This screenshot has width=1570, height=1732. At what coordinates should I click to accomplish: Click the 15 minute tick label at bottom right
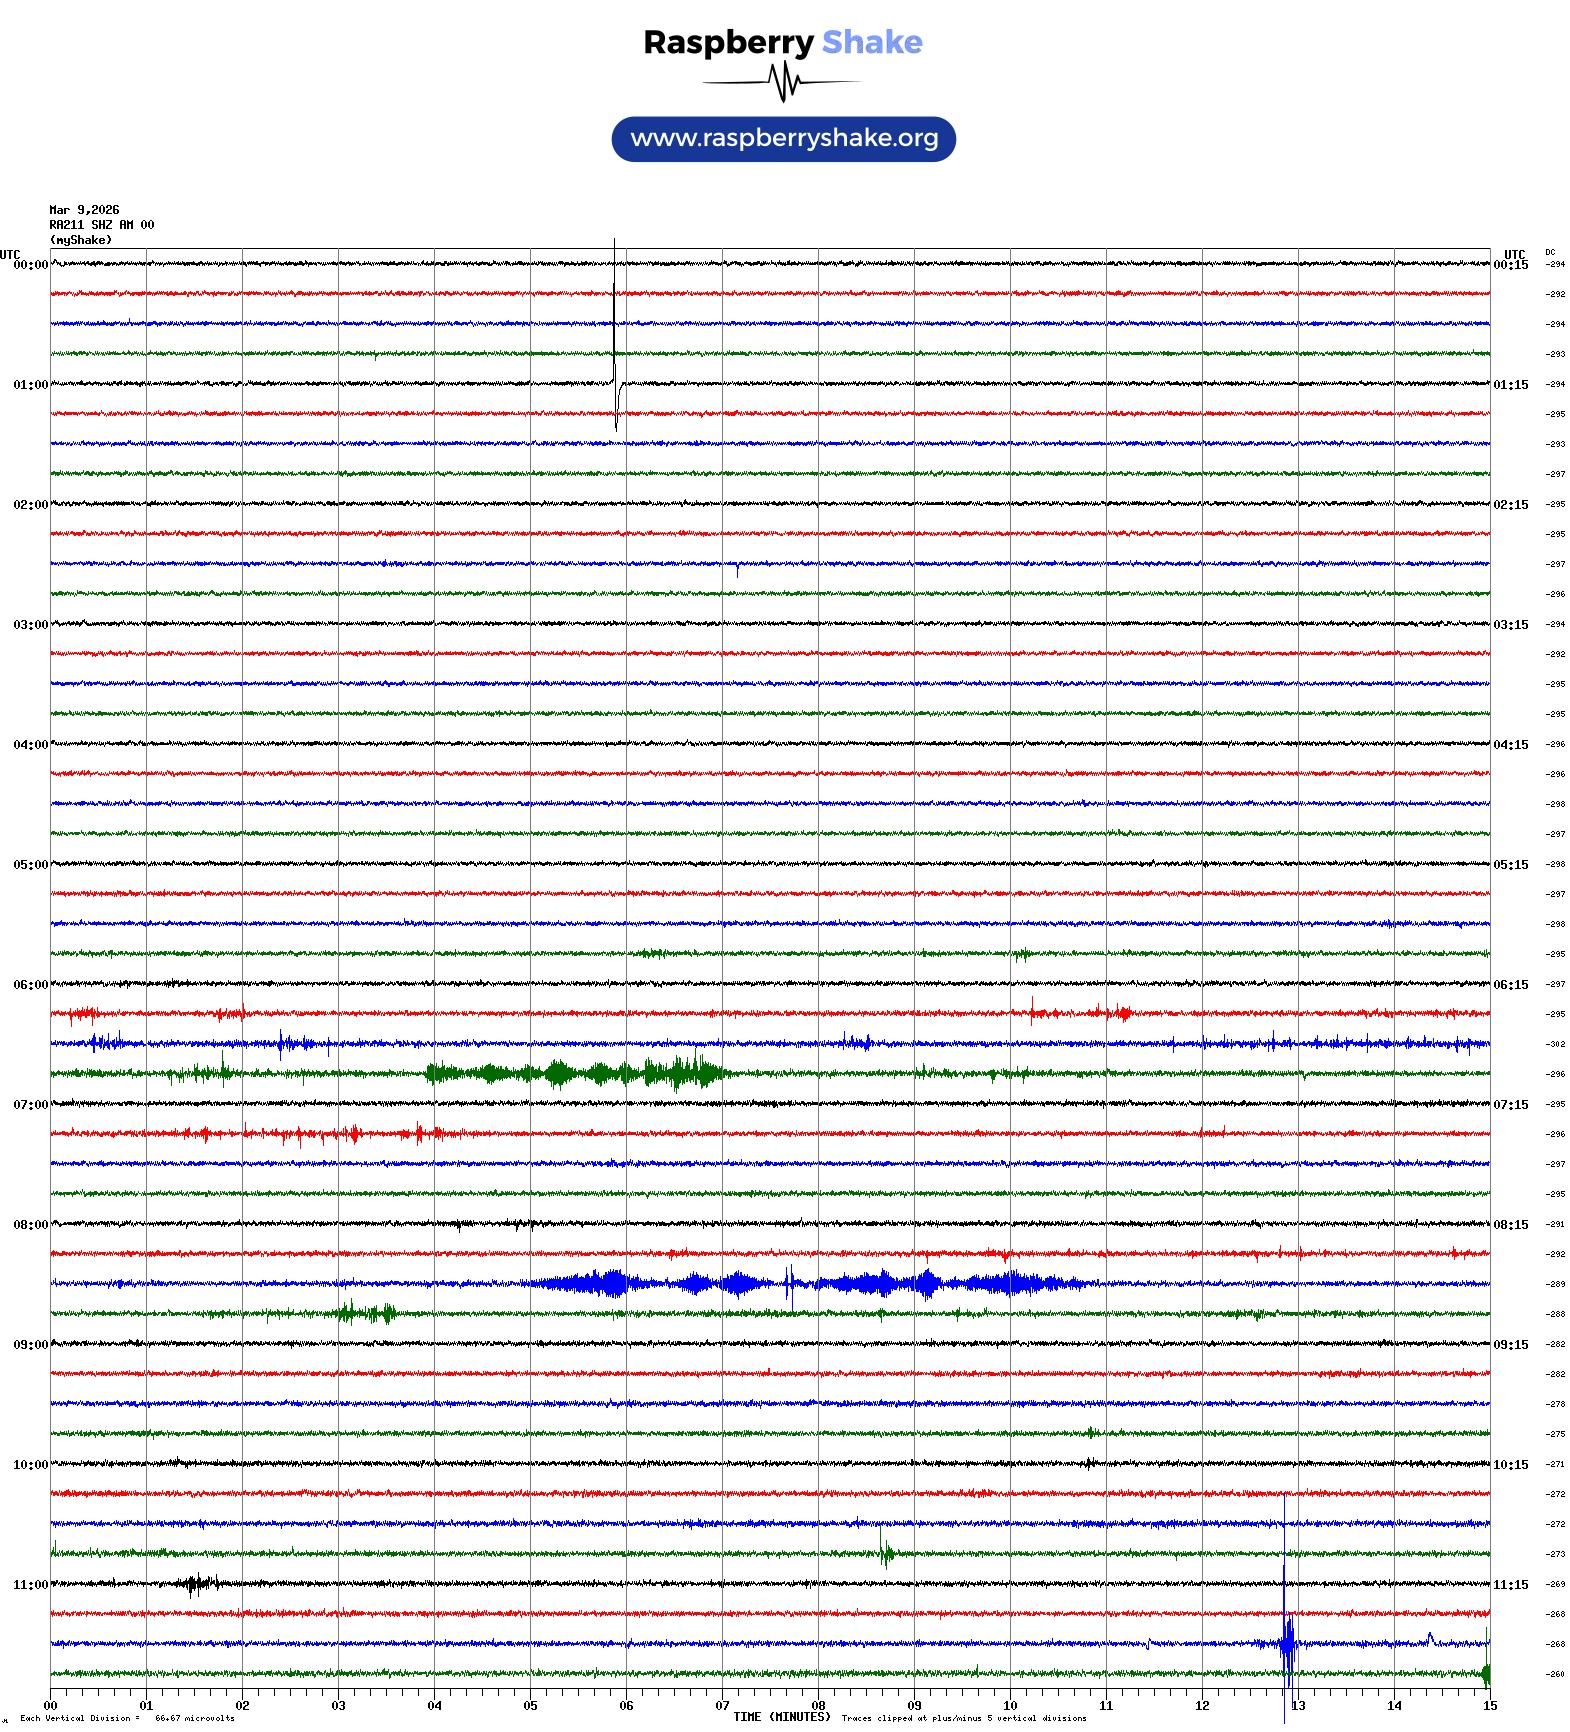point(1489,1706)
